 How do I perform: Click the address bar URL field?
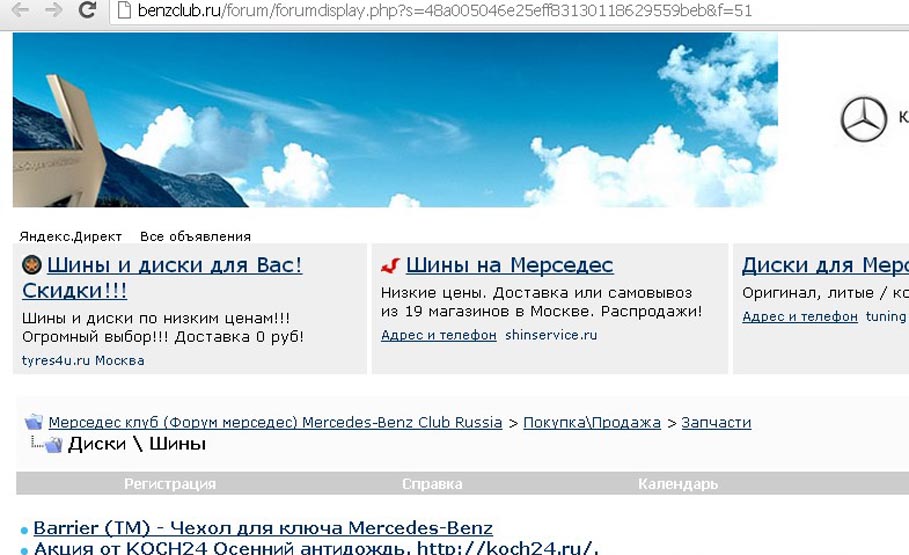pyautogui.click(x=510, y=10)
